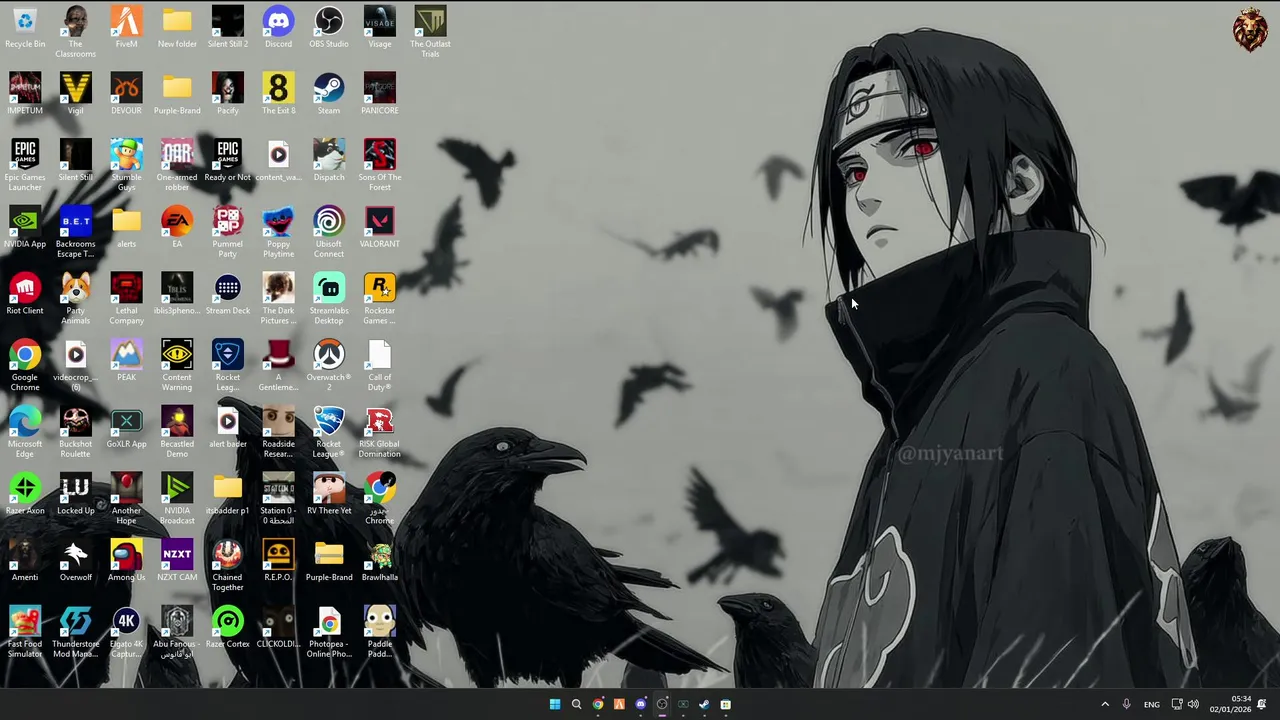Open Microsoft Edge shortcut
Viewport: 1280px width, 720px height.
click(x=25, y=432)
